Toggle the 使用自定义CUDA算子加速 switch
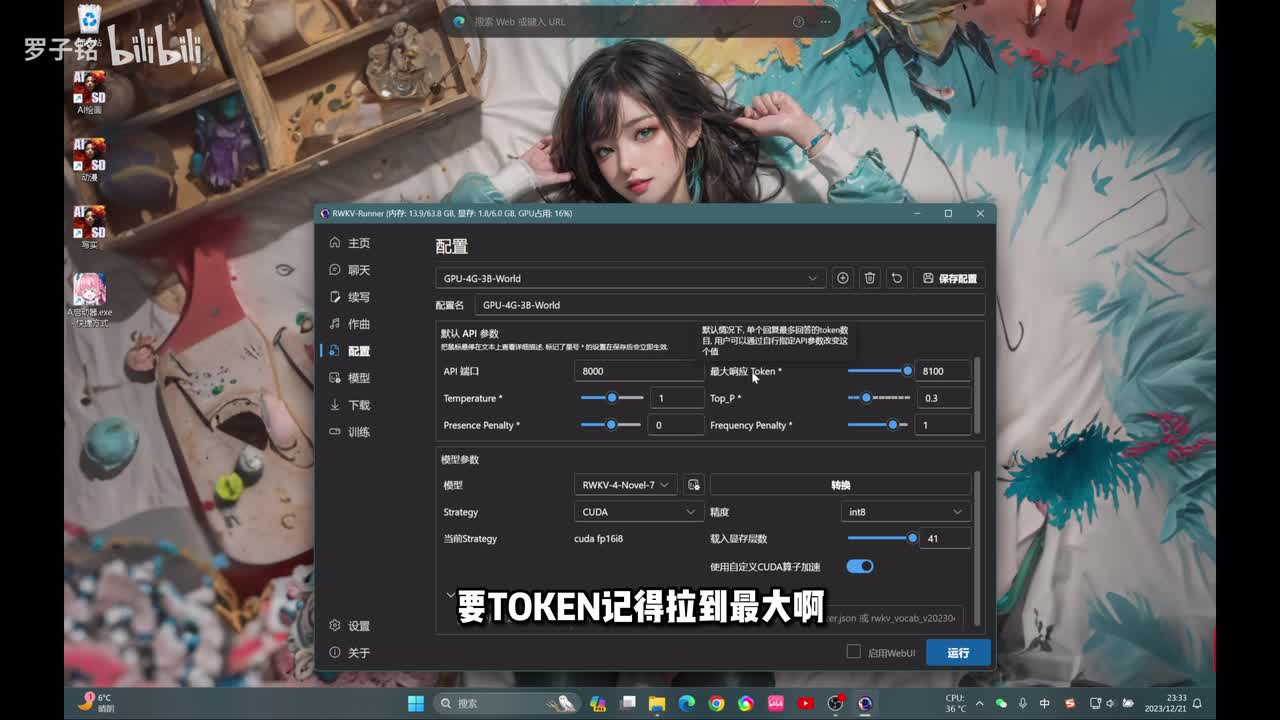 point(860,566)
